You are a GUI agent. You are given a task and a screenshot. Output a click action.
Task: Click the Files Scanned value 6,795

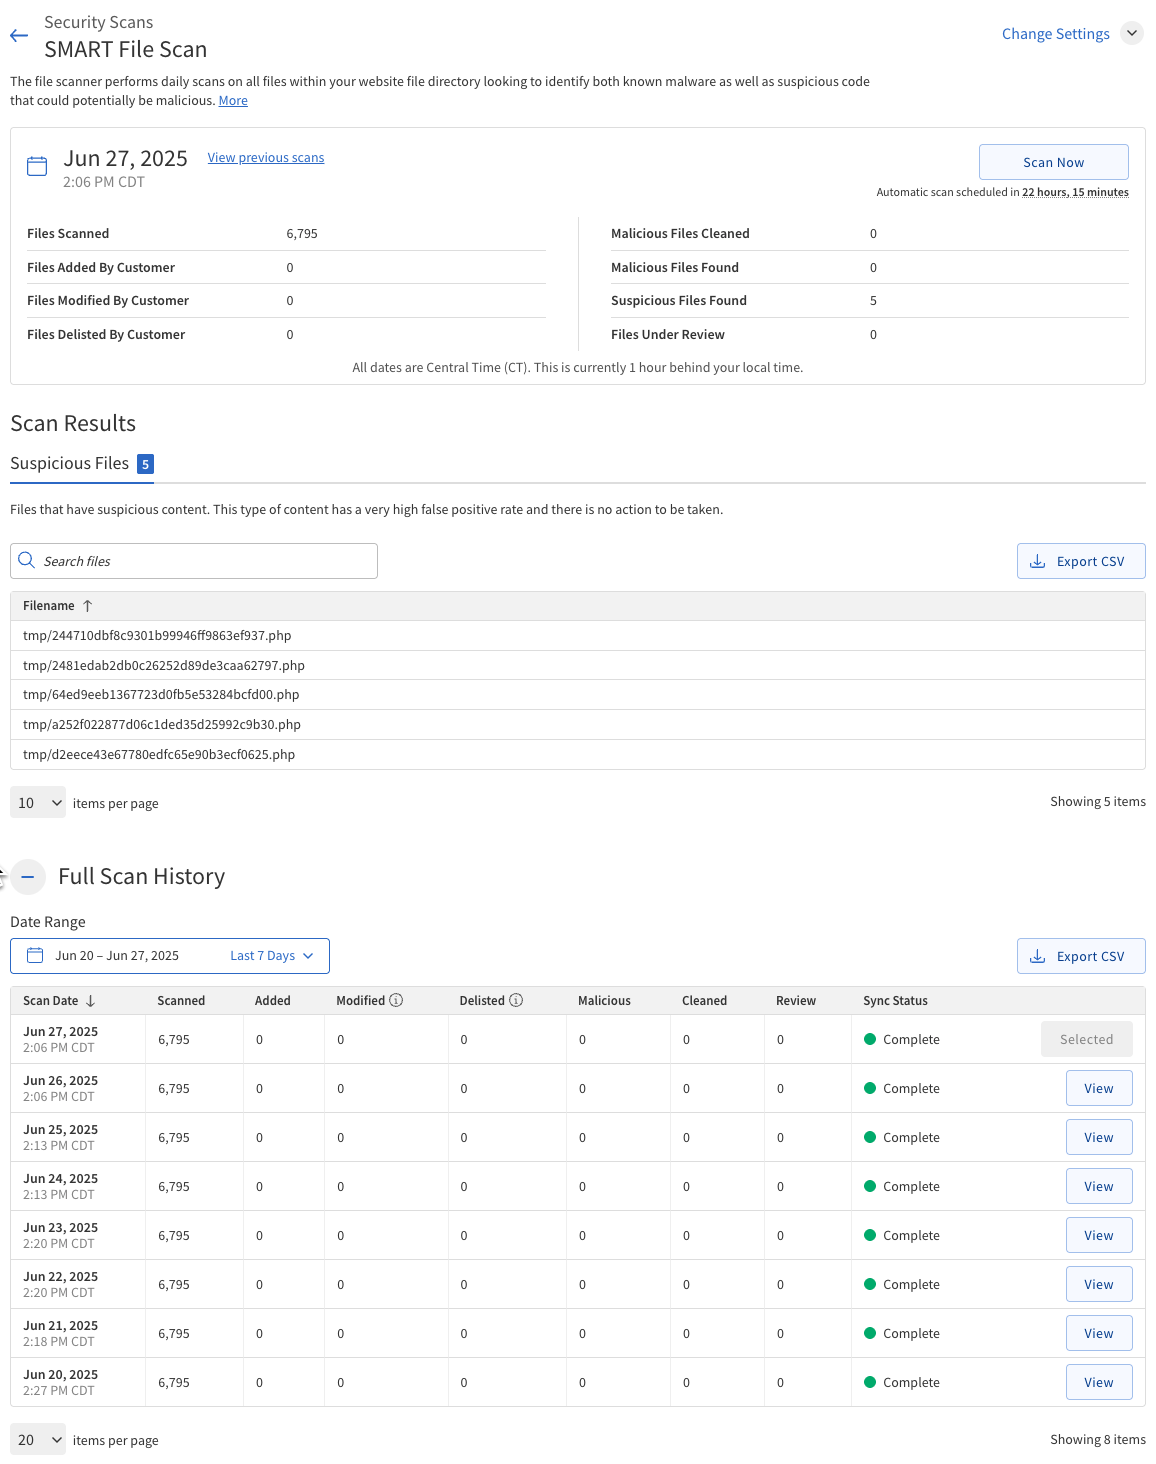(x=302, y=234)
